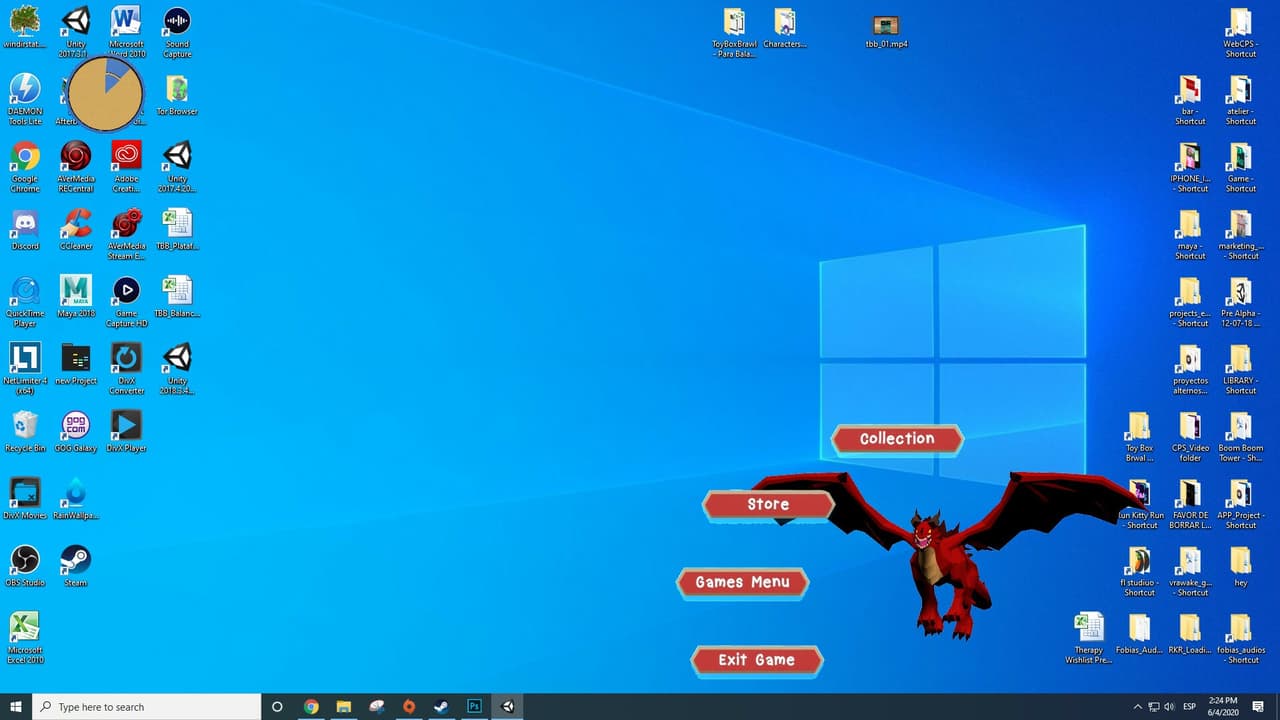1280x720 pixels.
Task: Click the Characters folder on the desktop
Action: 785,28
